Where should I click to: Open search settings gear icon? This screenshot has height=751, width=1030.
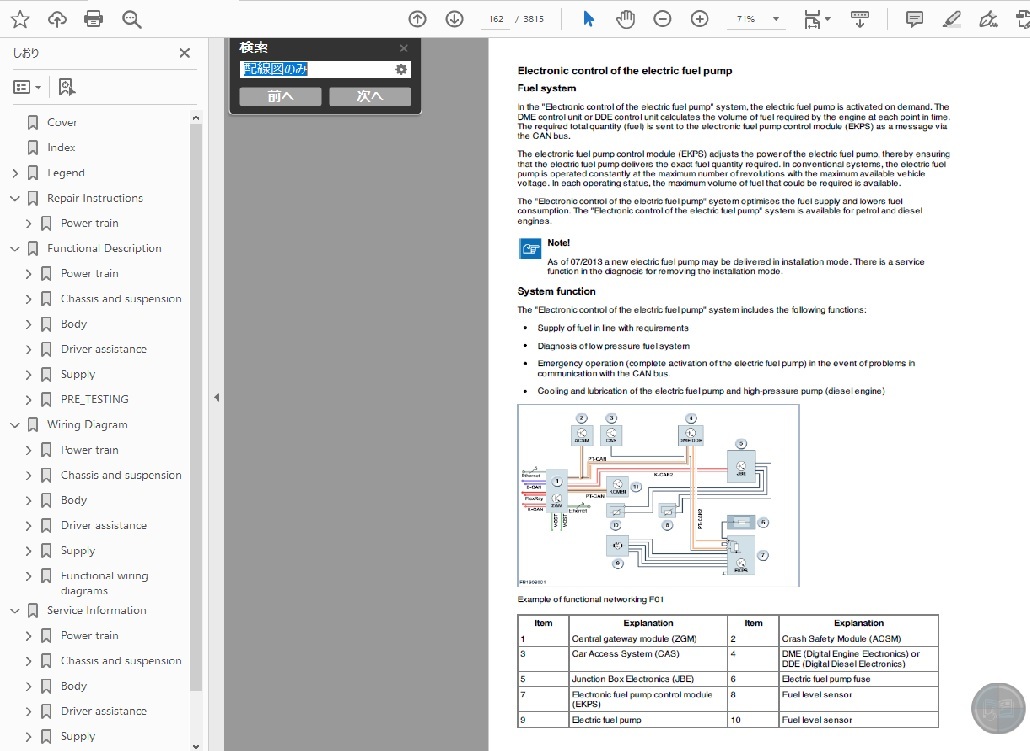click(x=401, y=69)
